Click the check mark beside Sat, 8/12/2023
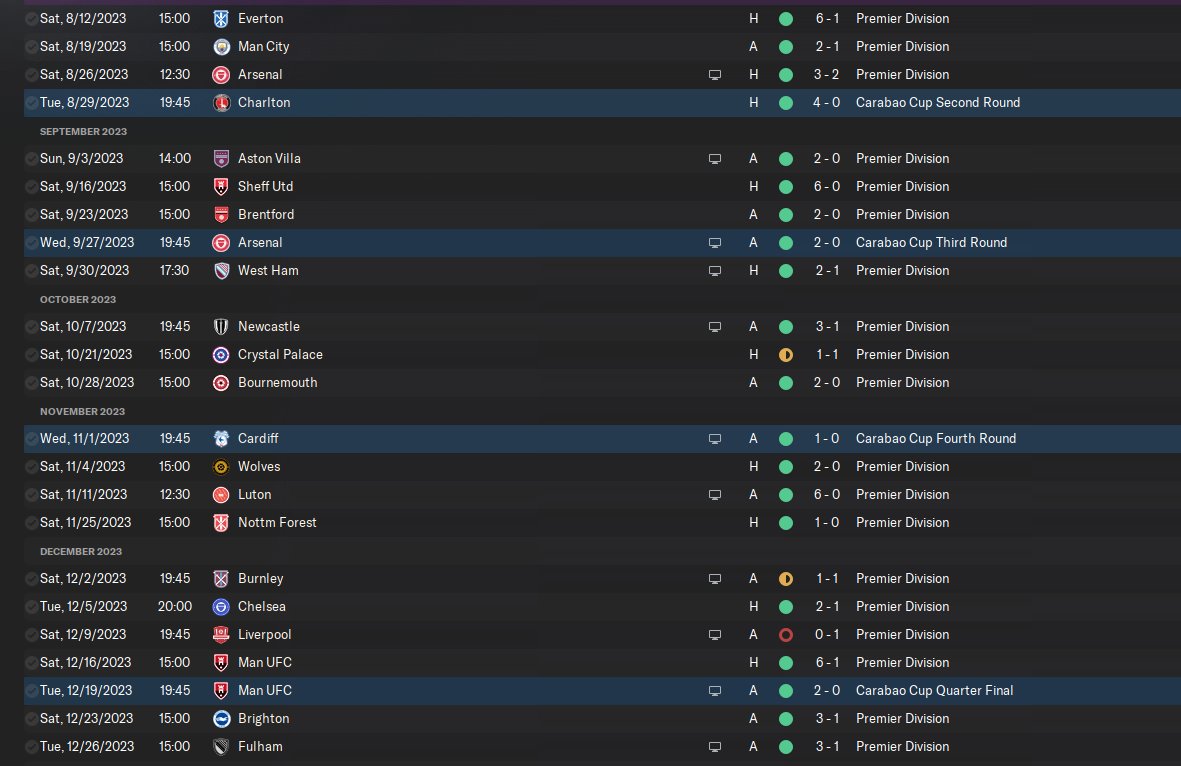Image resolution: width=1181 pixels, height=766 pixels. click(32, 19)
